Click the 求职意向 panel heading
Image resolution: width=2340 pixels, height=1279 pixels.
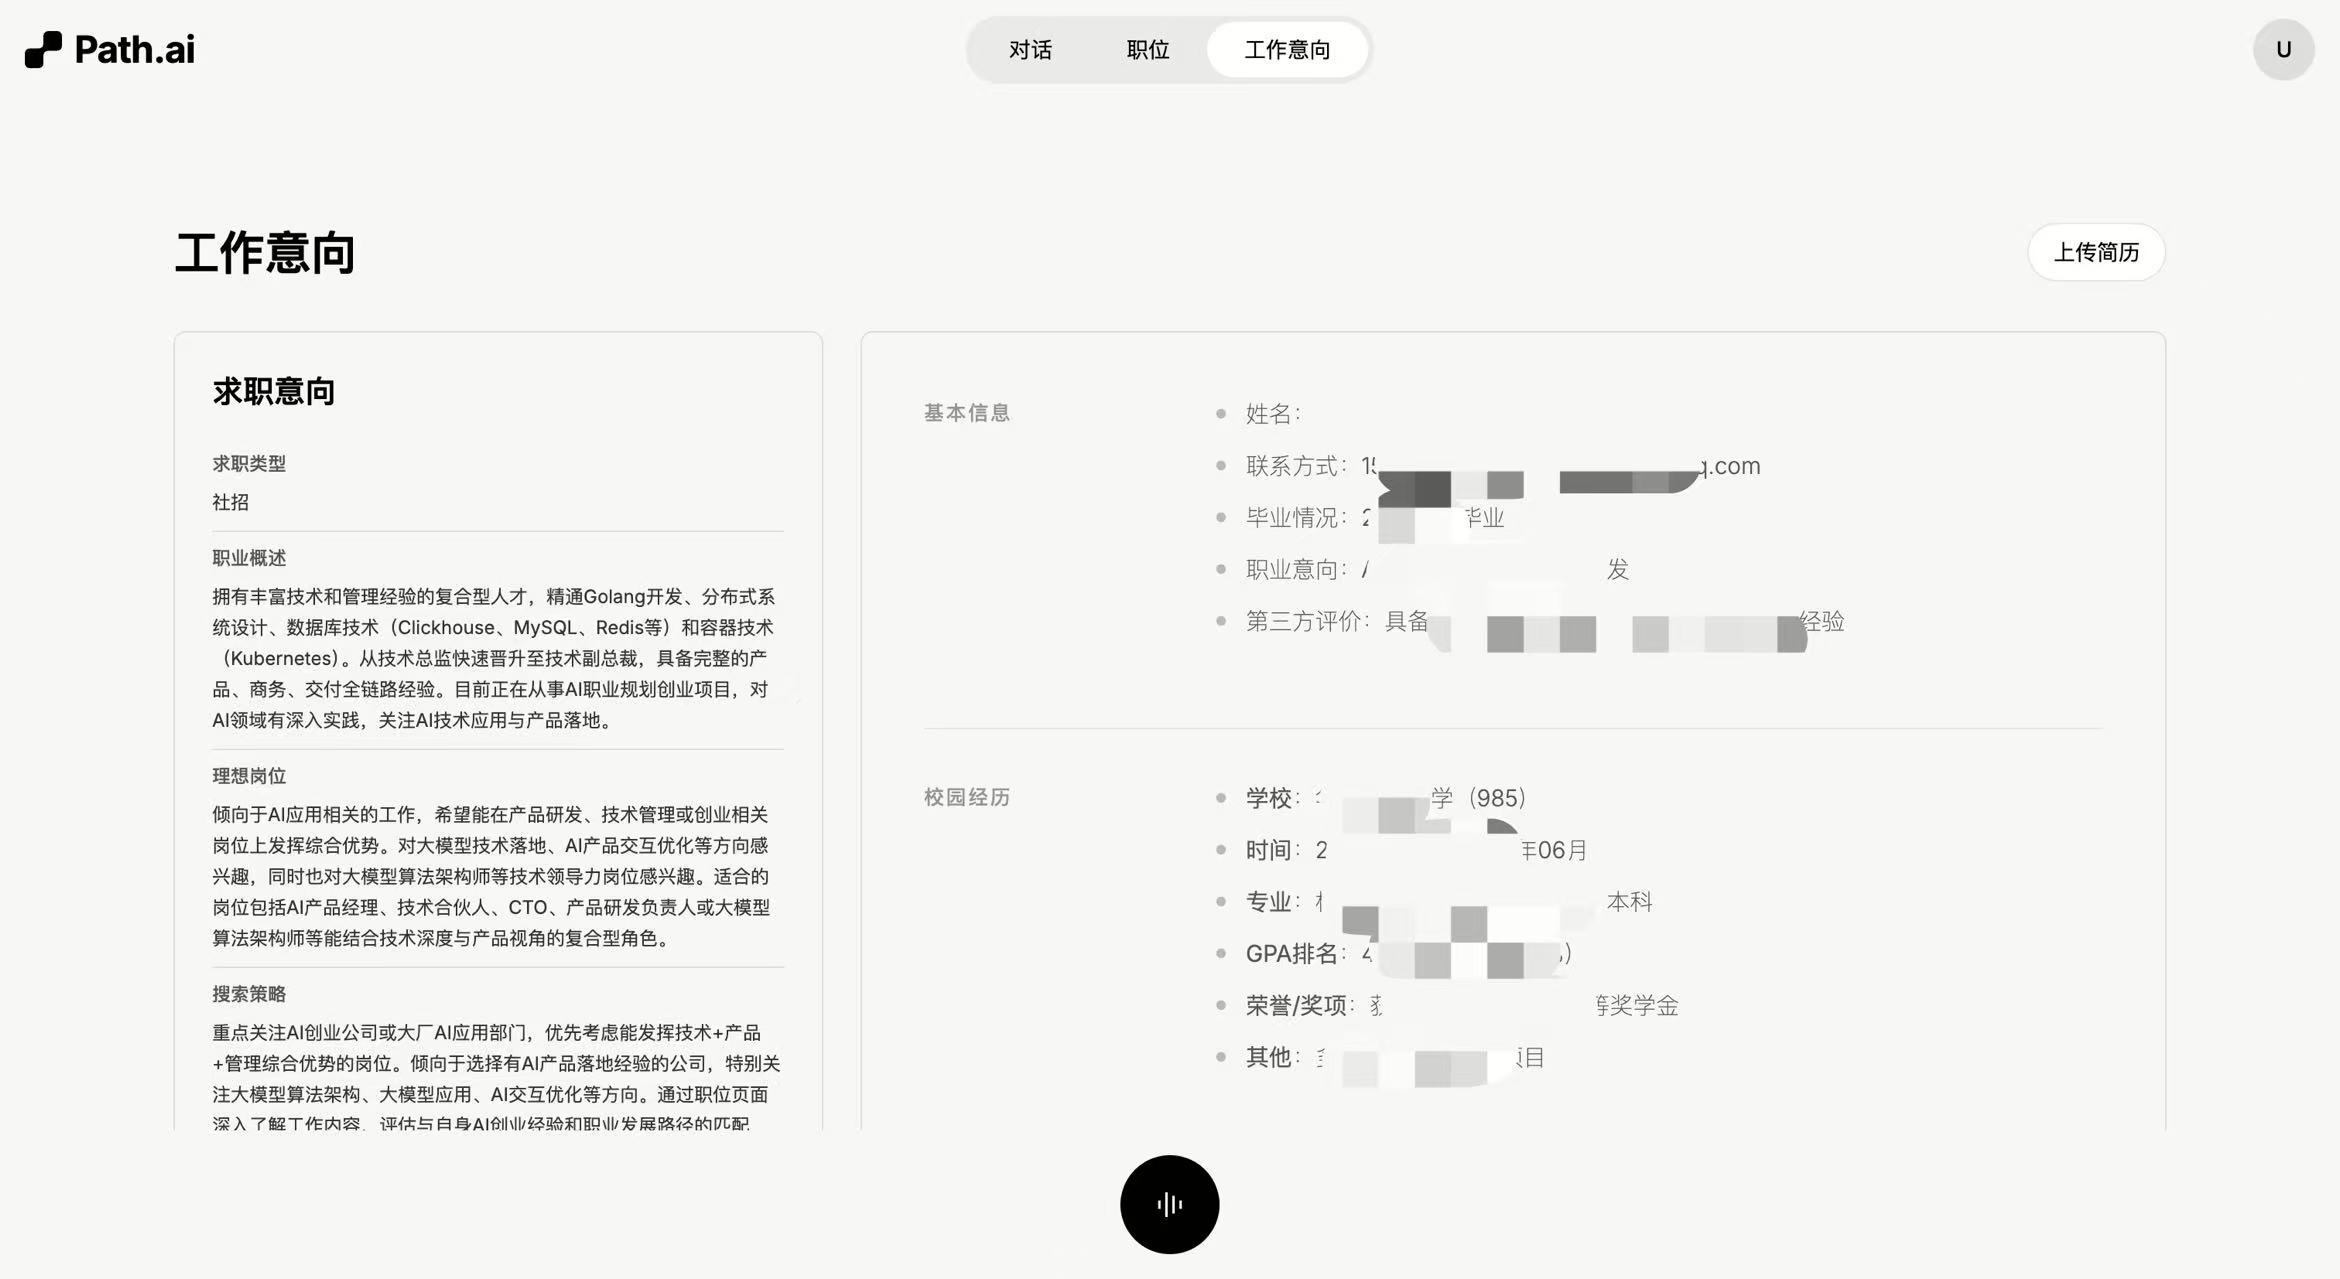coord(273,391)
